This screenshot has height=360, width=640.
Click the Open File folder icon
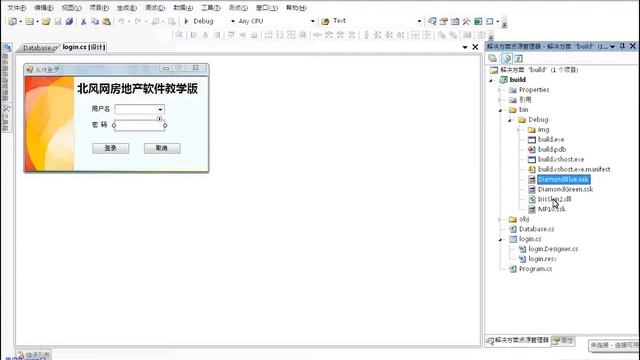click(46, 21)
